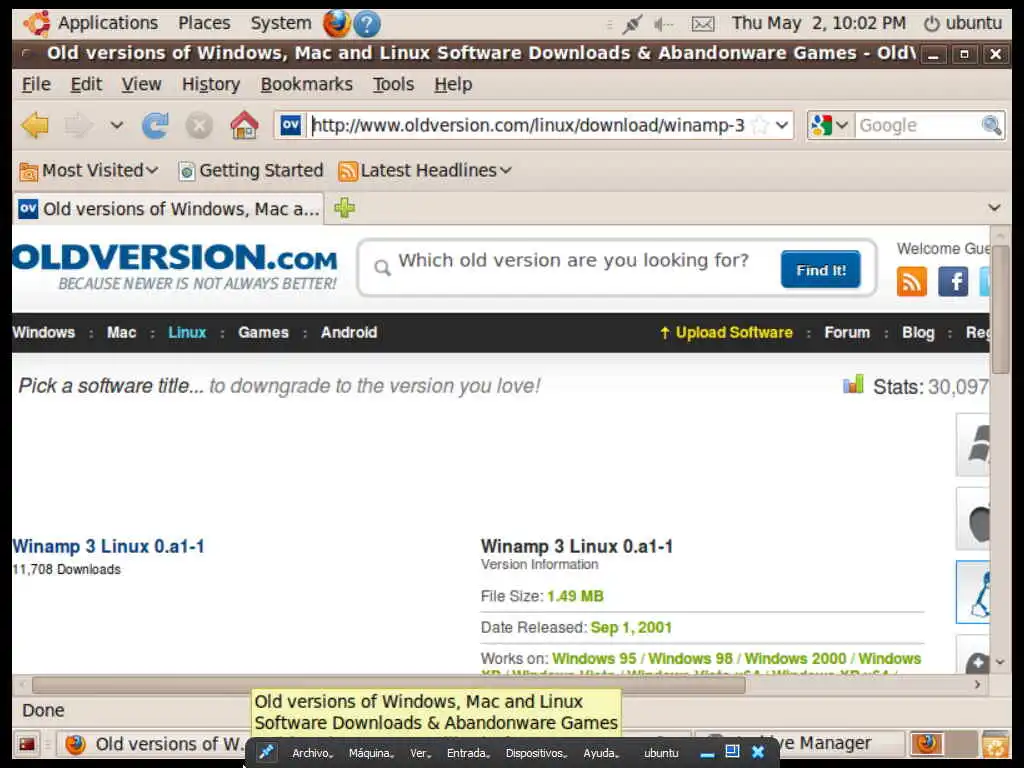Bookmark this page with the star icon
The image size is (1024, 768).
[760, 125]
